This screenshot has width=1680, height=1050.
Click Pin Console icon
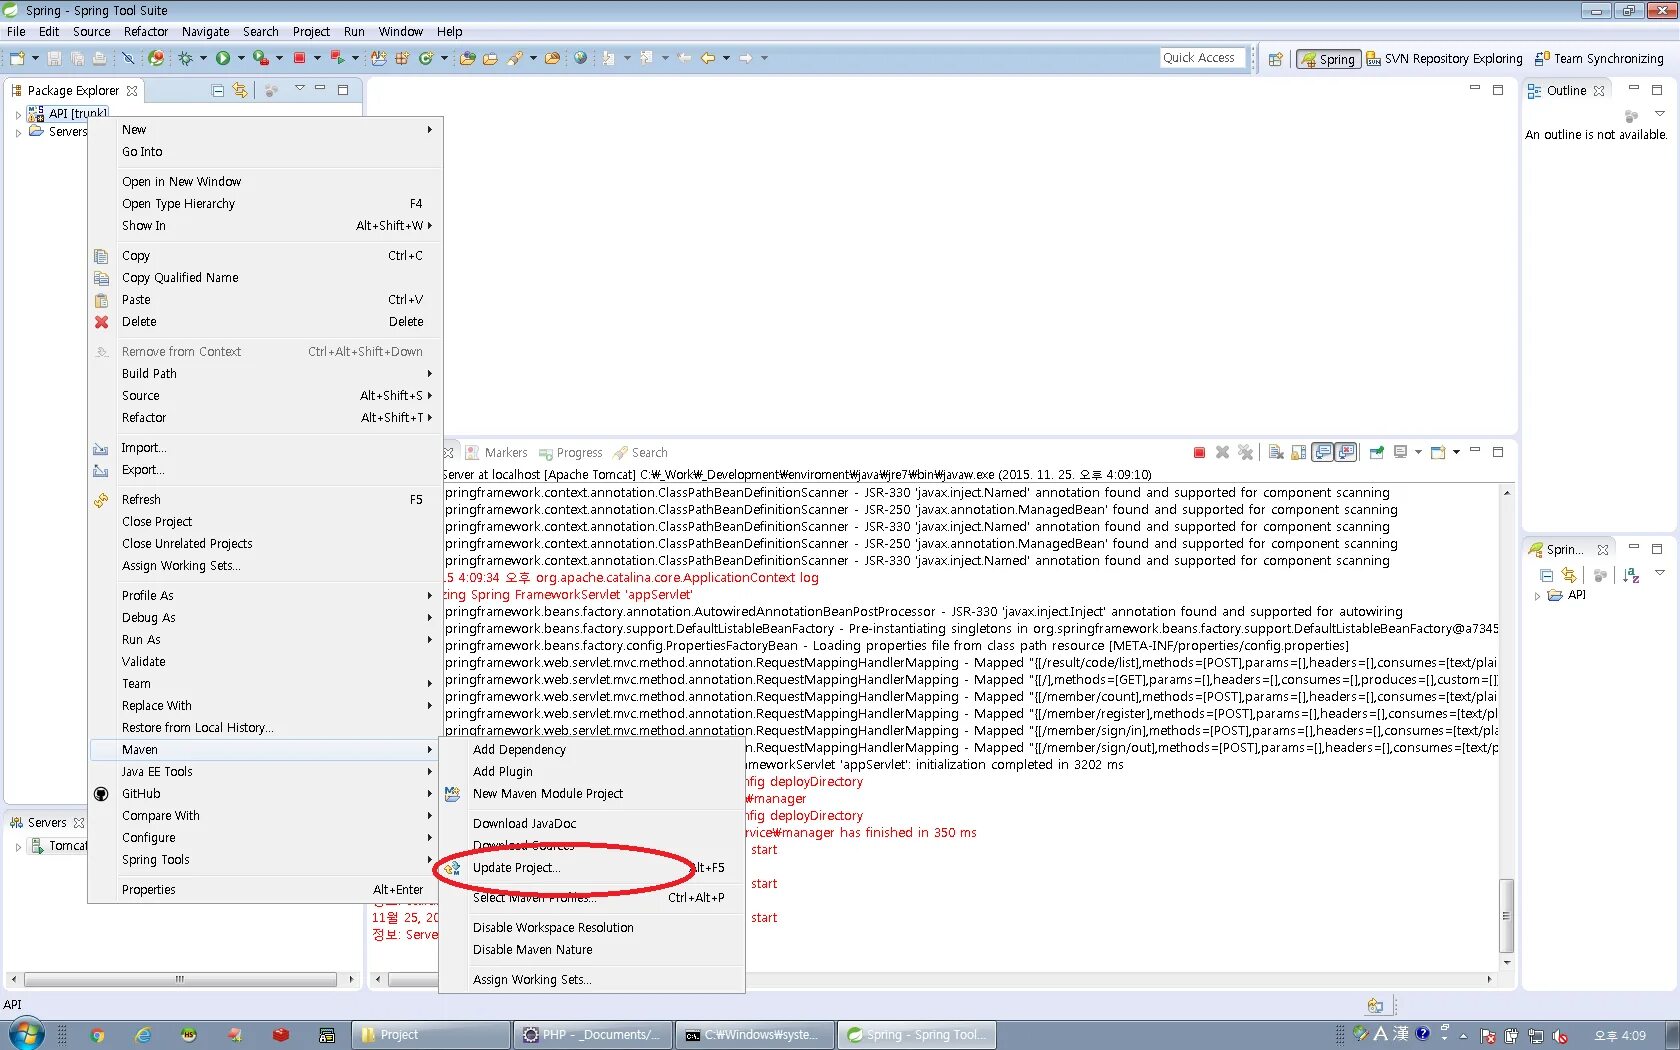pyautogui.click(x=1377, y=453)
